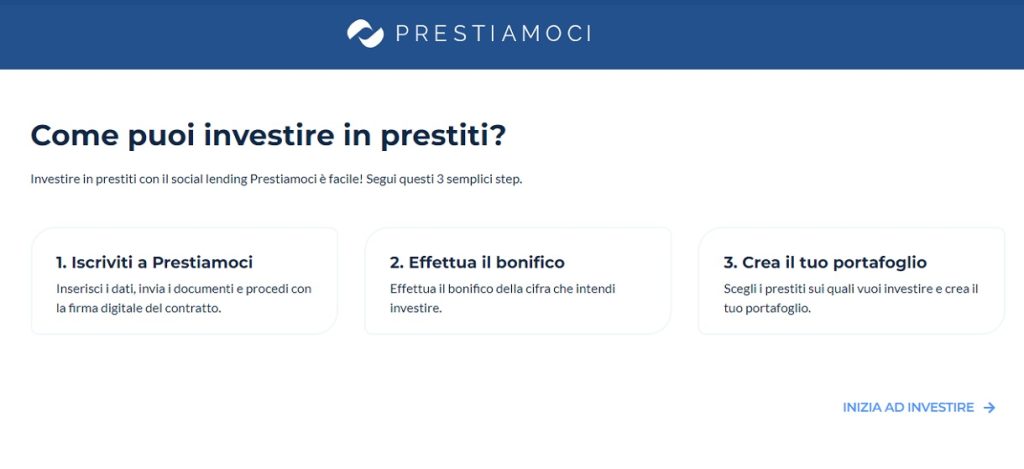Click the line Effettua il bonifico della cifra
The width and height of the screenshot is (1024, 469).
[x=503, y=288]
